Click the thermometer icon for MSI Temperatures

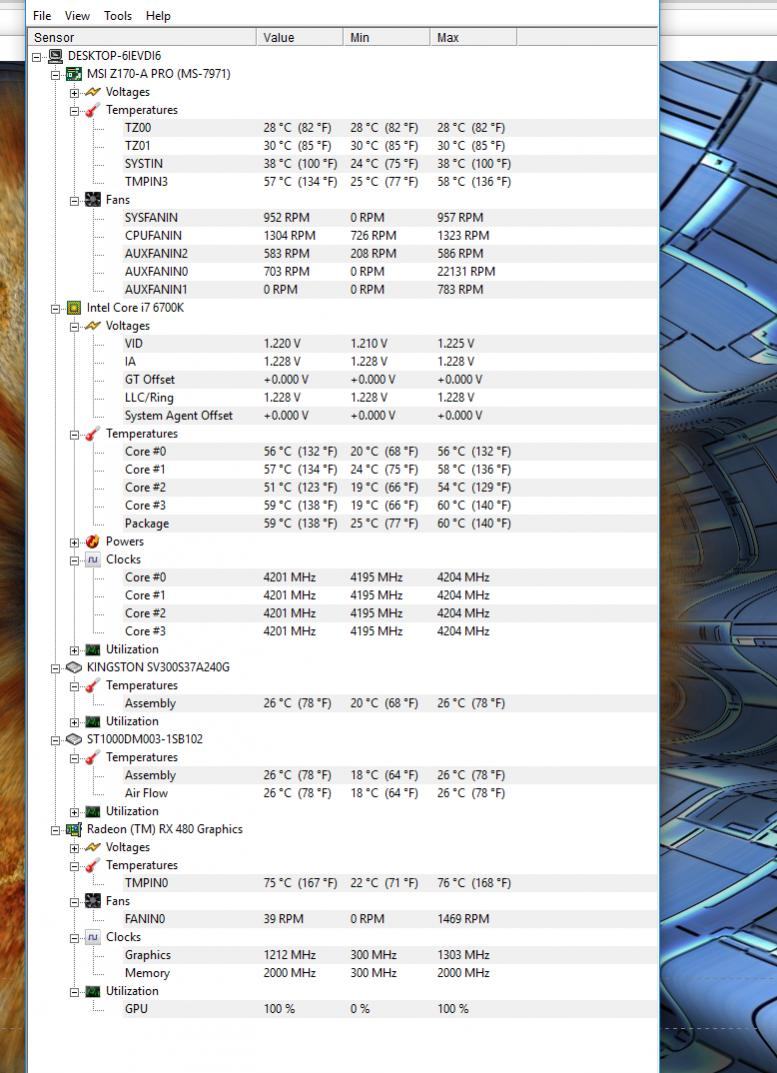pos(92,109)
